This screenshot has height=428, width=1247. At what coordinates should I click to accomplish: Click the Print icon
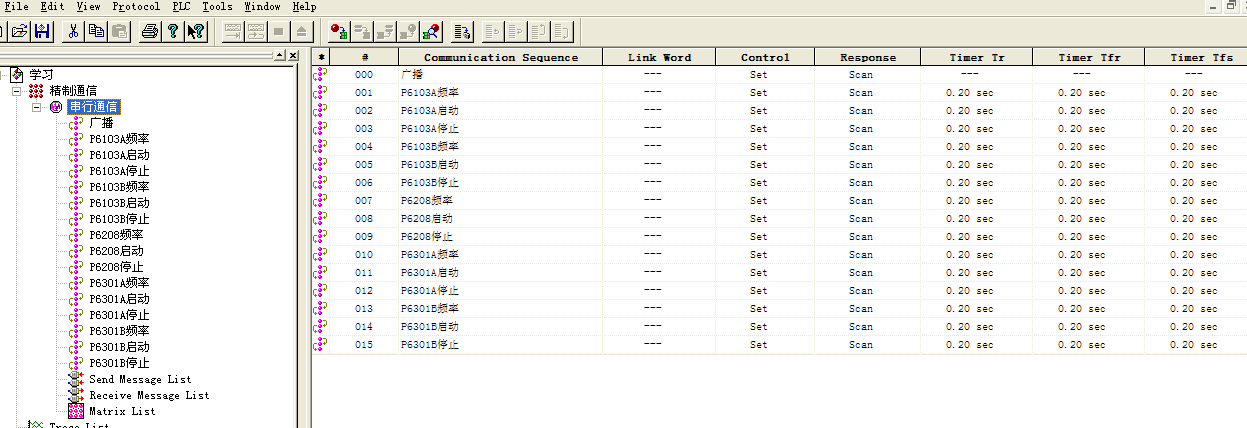tap(149, 31)
